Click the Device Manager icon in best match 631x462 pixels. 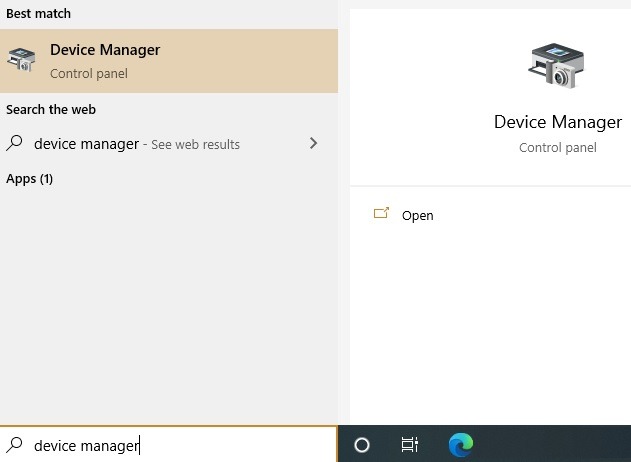pyautogui.click(x=21, y=60)
